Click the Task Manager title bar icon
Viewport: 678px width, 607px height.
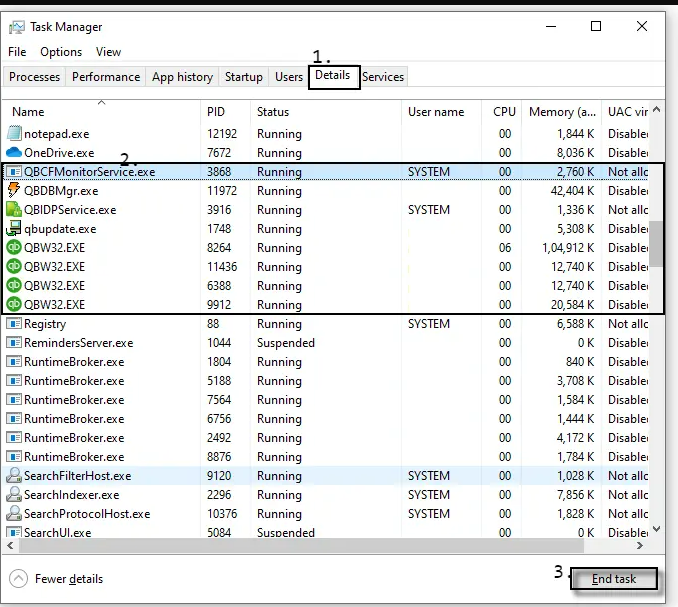click(17, 27)
